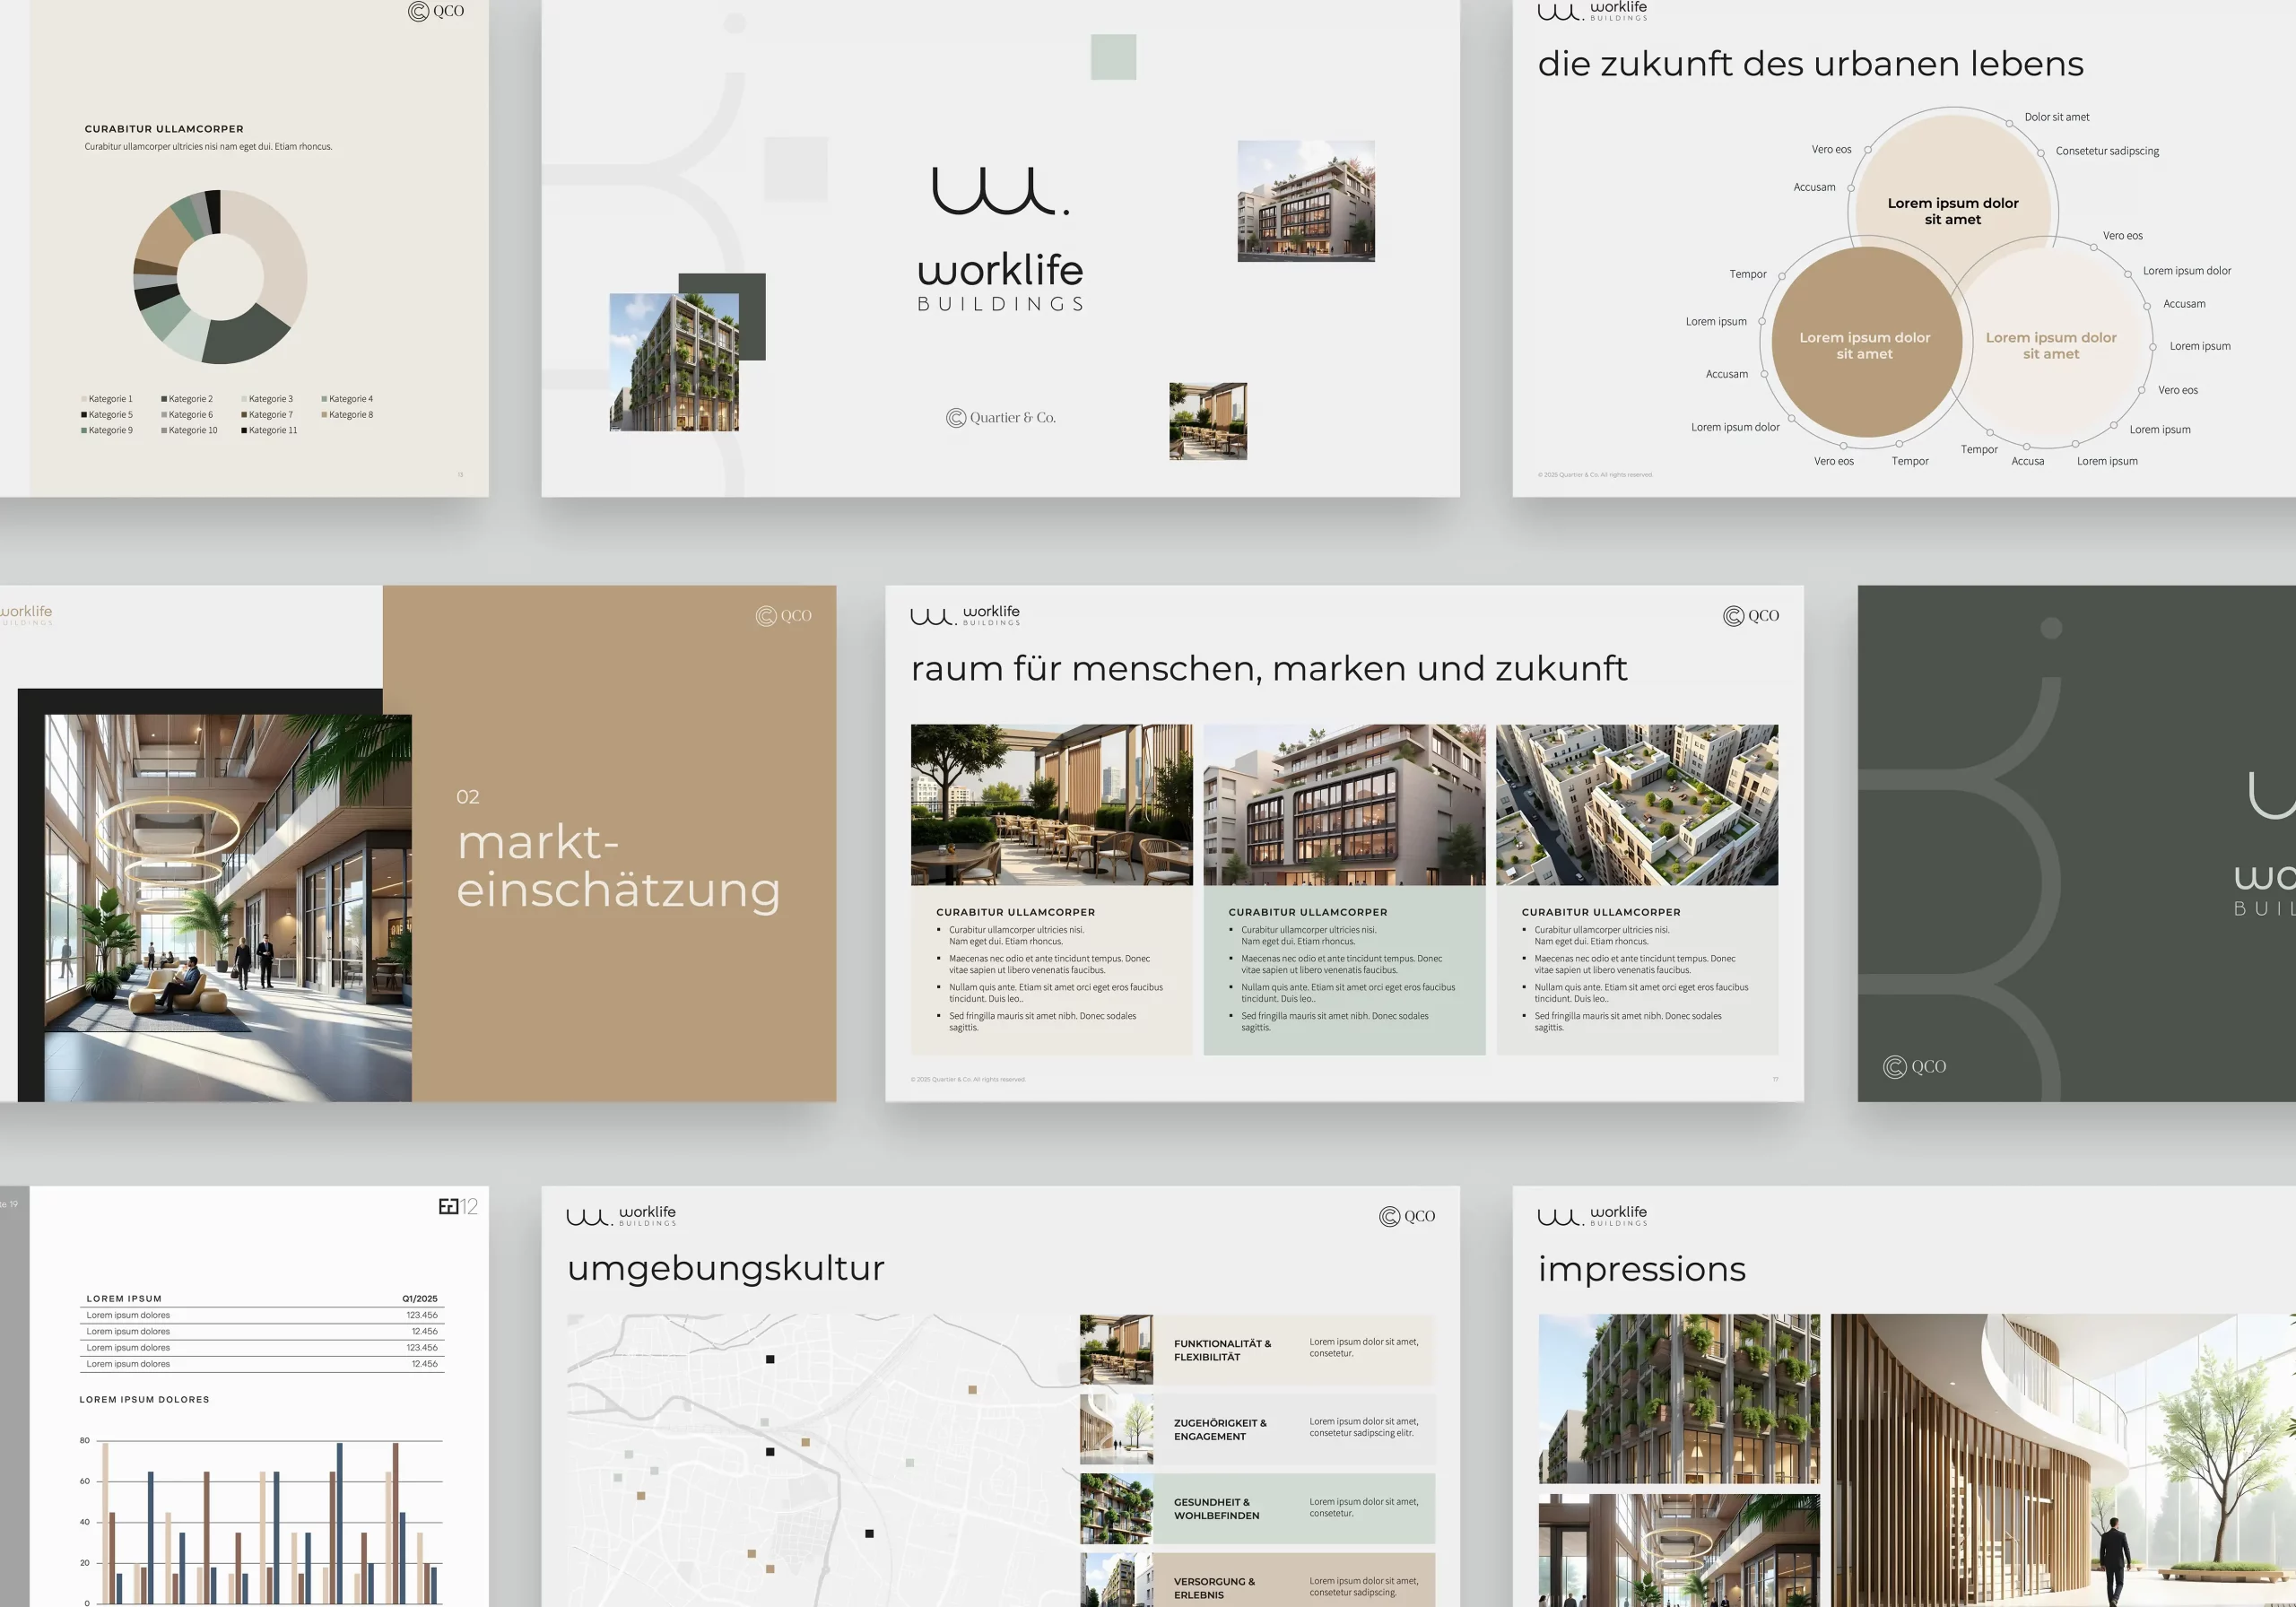Viewport: 2296px width, 1607px height.
Task: Select the Kategorie 1 legend swatch
Action: [x=84, y=399]
